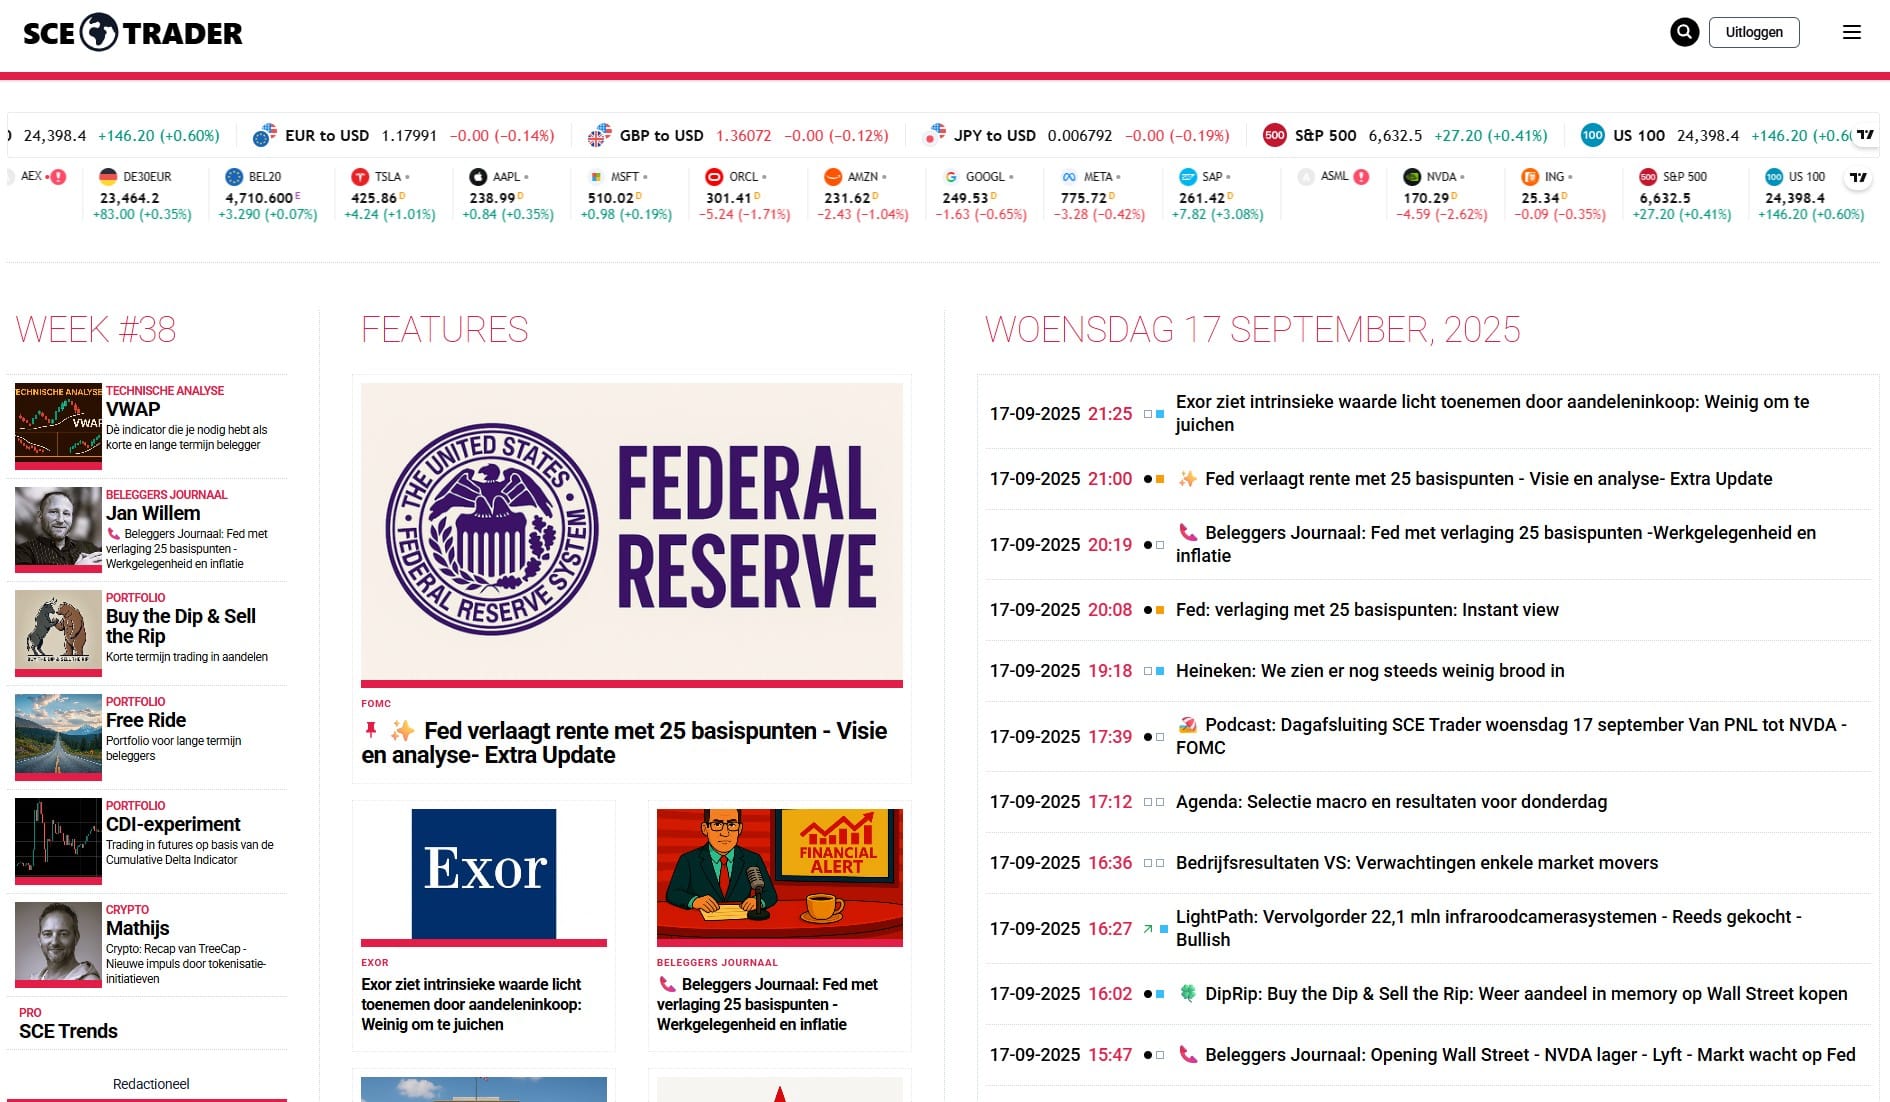Click the Federal Reserve feature image
The height and width of the screenshot is (1102, 1890).
(x=632, y=531)
